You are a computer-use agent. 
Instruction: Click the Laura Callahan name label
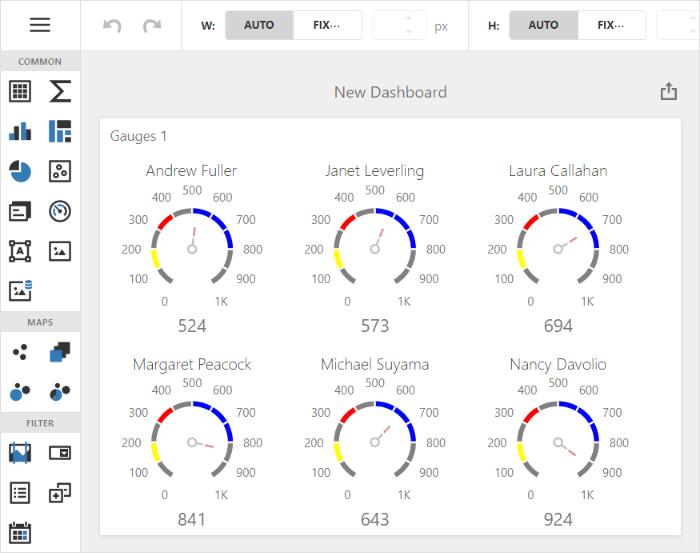click(558, 170)
